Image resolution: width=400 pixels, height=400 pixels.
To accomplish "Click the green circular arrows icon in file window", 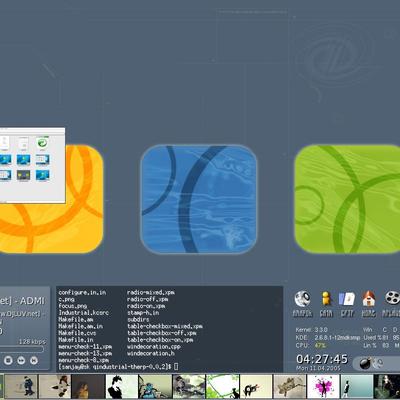I will pyautogui.click(x=42, y=143).
